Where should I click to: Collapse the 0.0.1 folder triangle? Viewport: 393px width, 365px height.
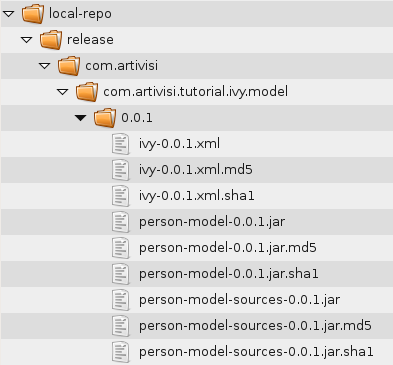(x=80, y=118)
